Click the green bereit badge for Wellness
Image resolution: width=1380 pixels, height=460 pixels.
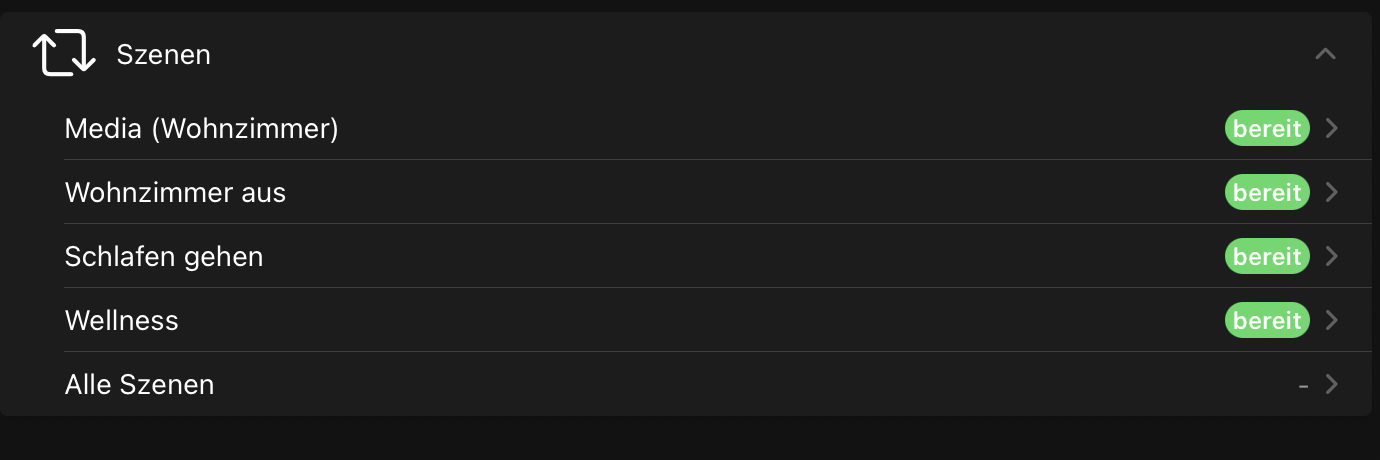(x=1267, y=320)
